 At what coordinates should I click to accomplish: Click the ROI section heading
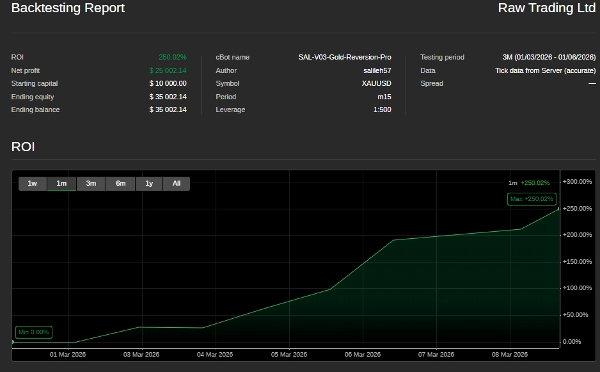click(x=23, y=147)
